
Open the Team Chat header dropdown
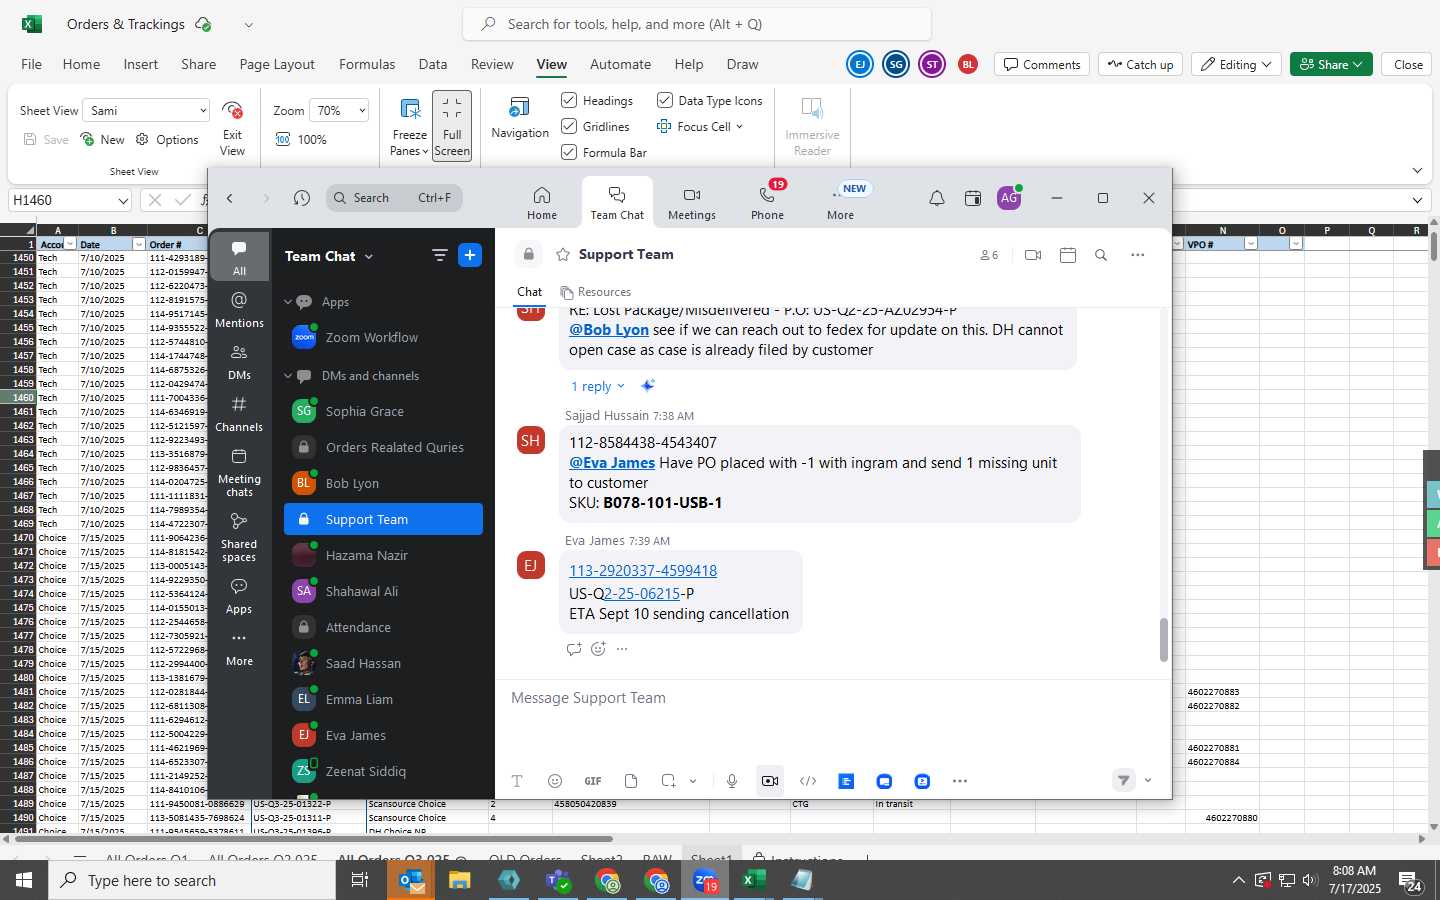(368, 256)
